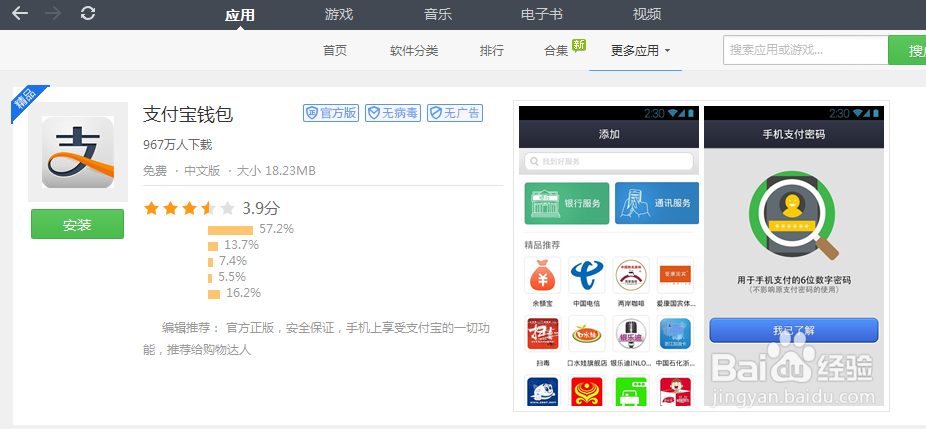Go back with the left arrow icon

(x=19, y=13)
